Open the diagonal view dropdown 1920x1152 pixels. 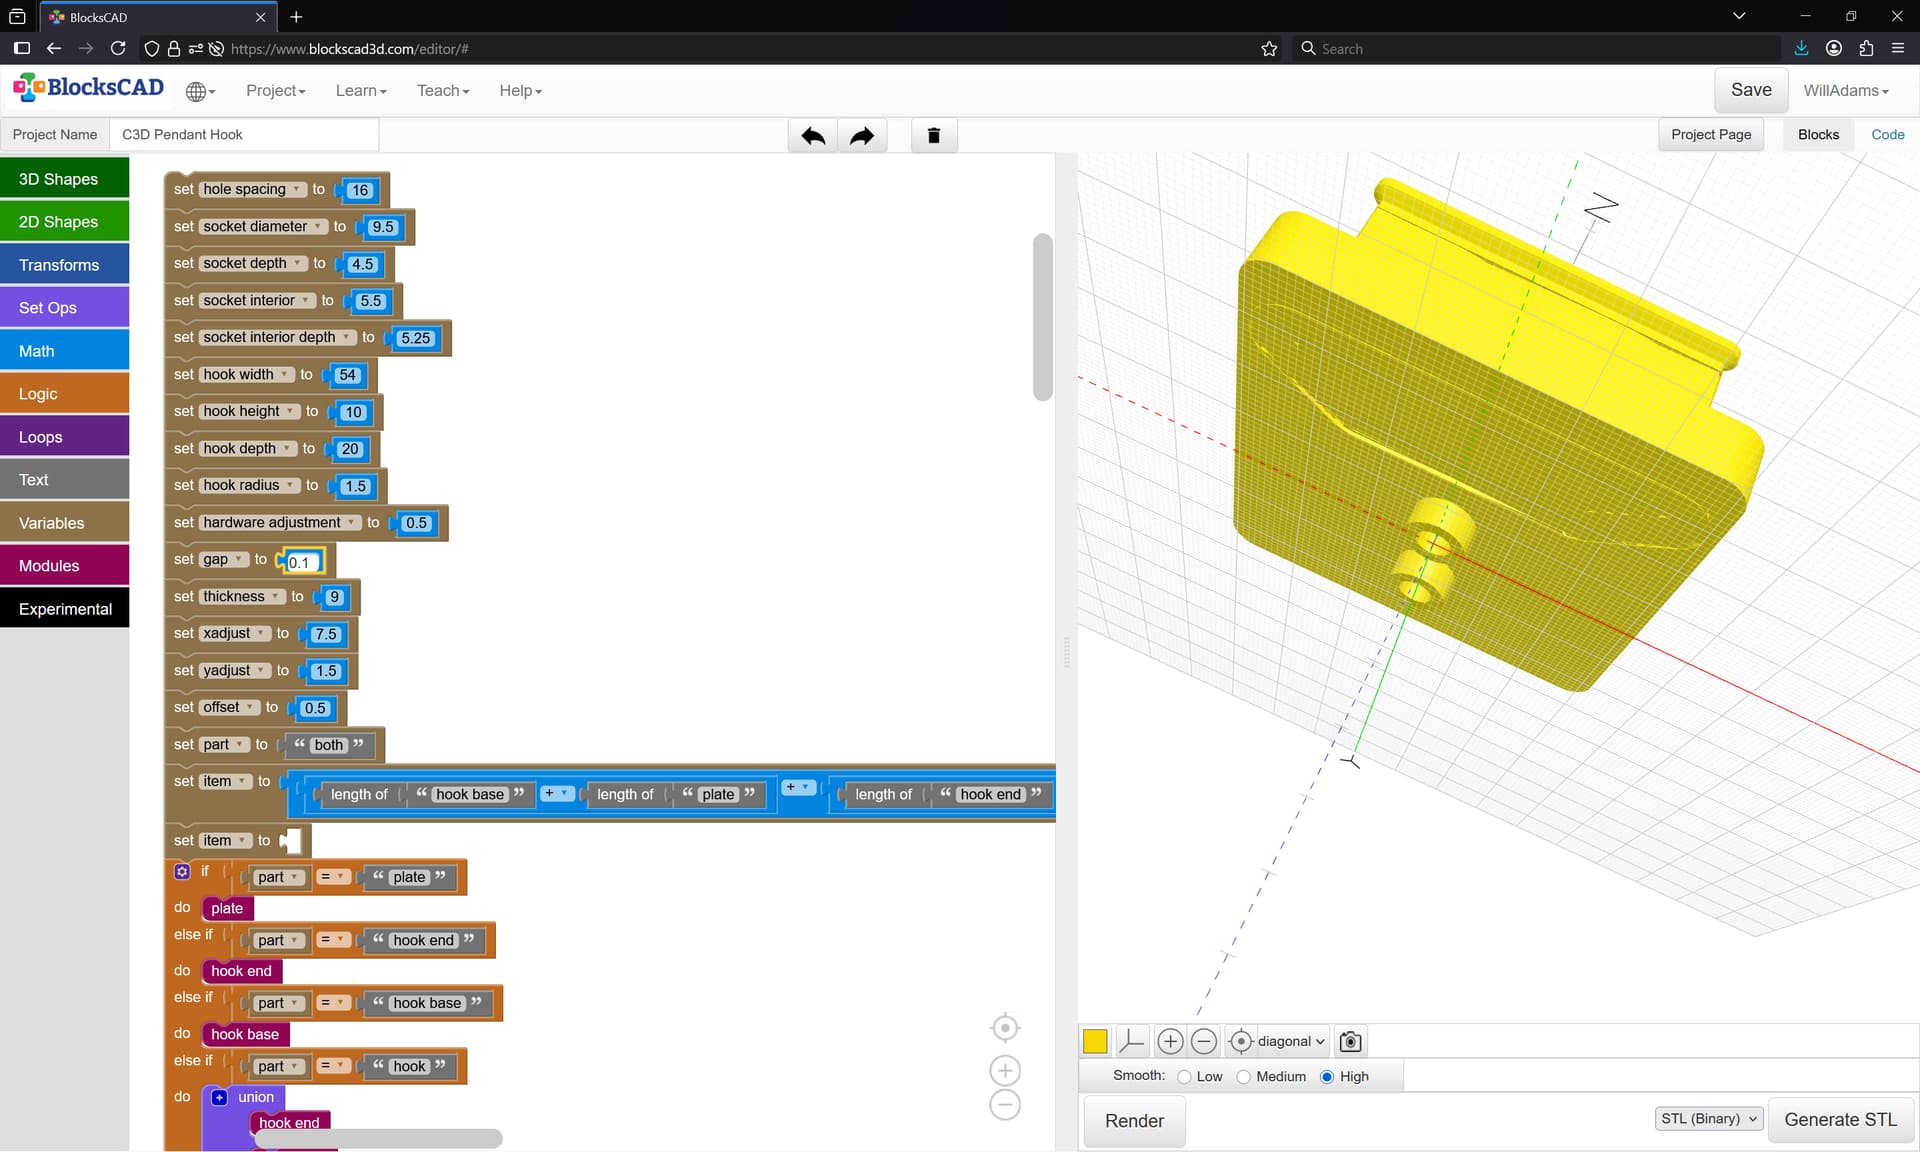click(x=1290, y=1041)
